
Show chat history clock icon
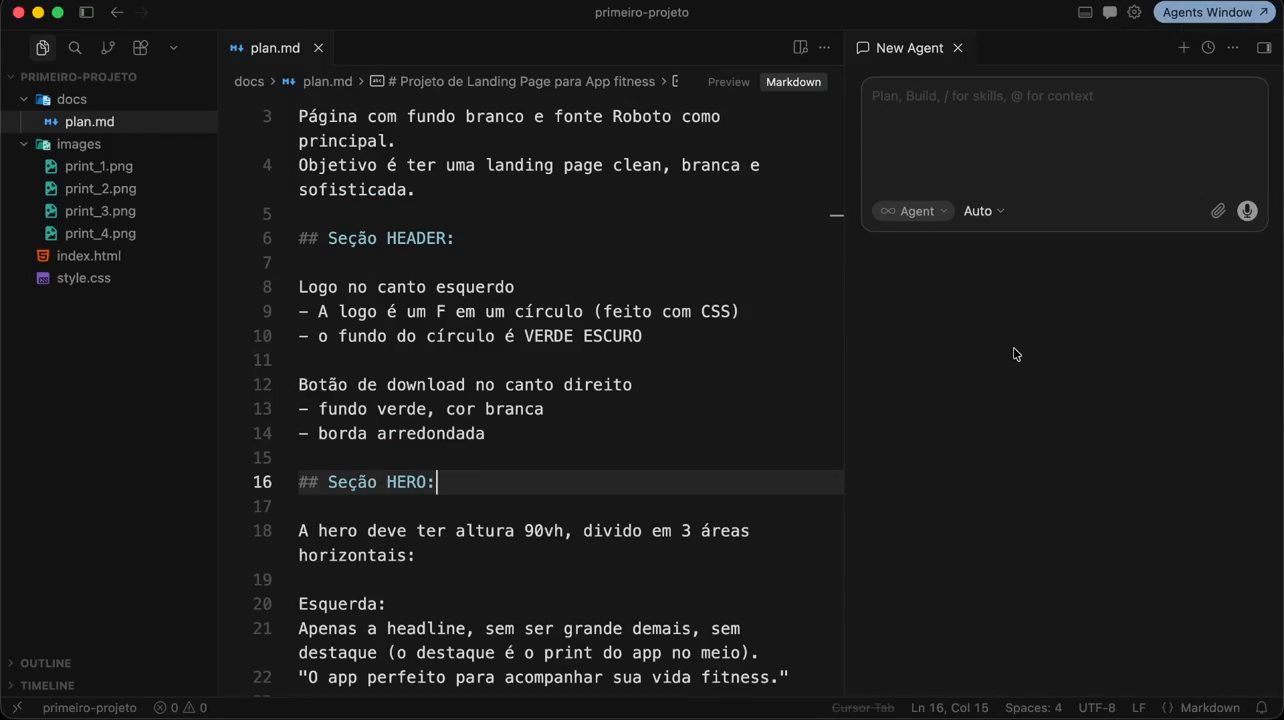(x=1208, y=48)
